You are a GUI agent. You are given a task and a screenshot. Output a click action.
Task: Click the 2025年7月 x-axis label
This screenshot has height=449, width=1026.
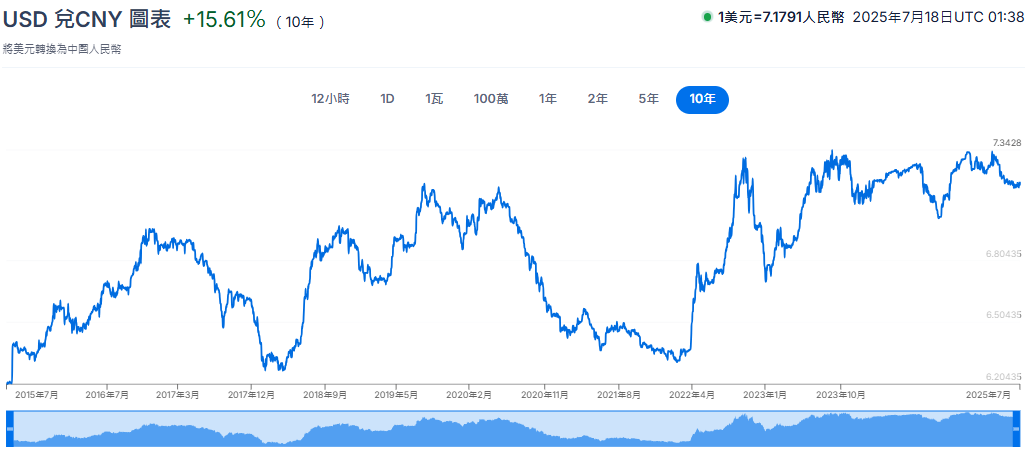pos(989,395)
